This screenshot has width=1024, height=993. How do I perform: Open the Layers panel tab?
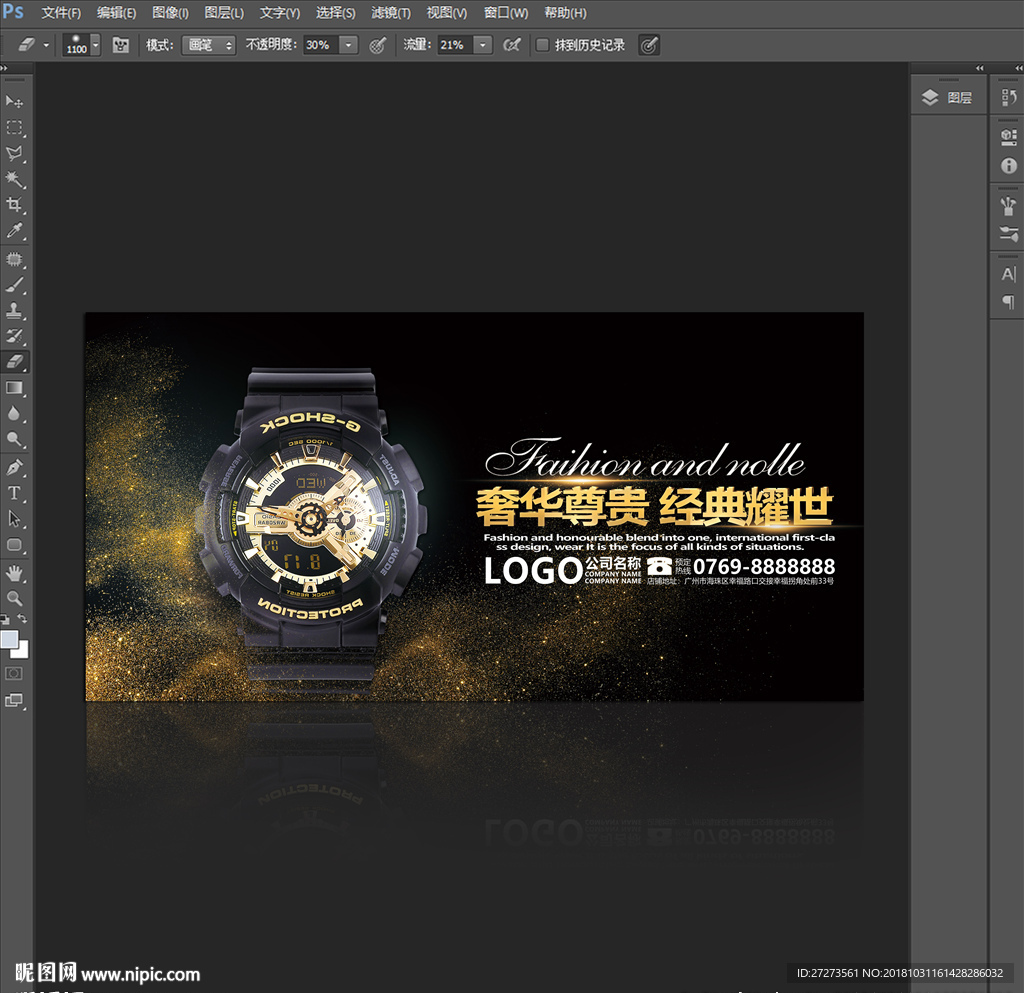pyautogui.click(x=948, y=98)
